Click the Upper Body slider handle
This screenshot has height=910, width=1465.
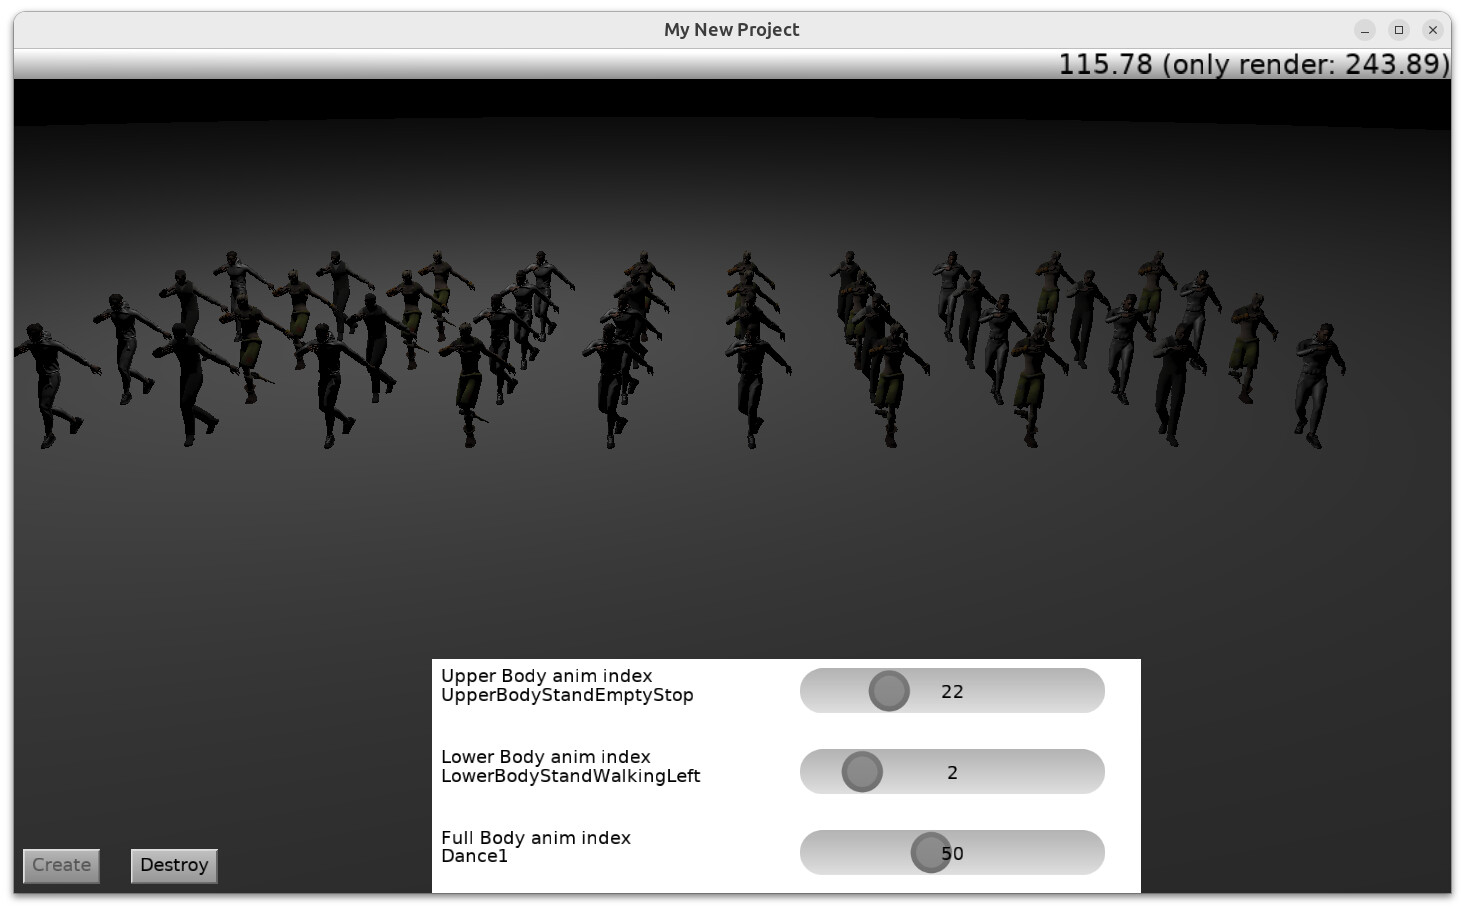(889, 691)
